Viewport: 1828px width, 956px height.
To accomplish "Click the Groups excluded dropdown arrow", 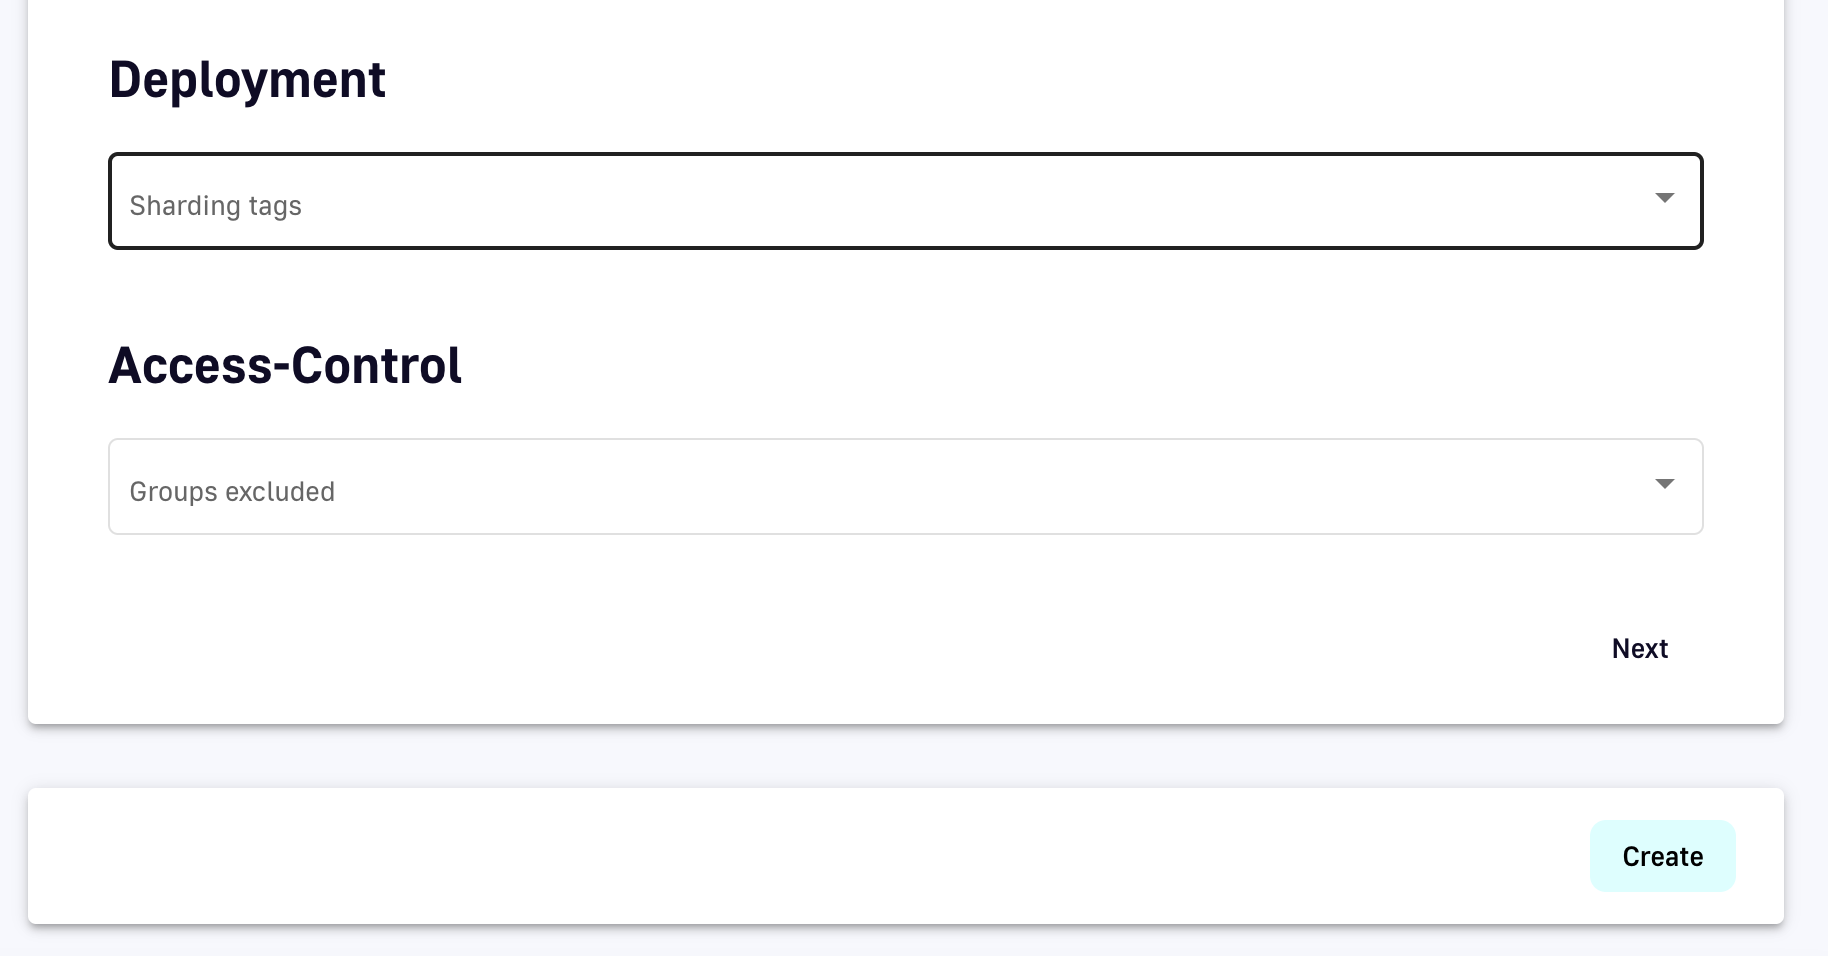I will (x=1664, y=484).
